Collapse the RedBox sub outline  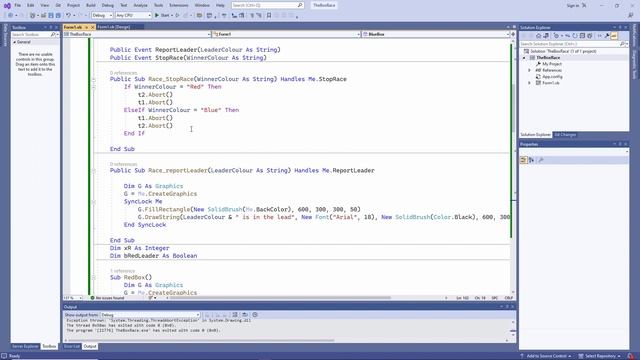pyautogui.click(x=94, y=278)
